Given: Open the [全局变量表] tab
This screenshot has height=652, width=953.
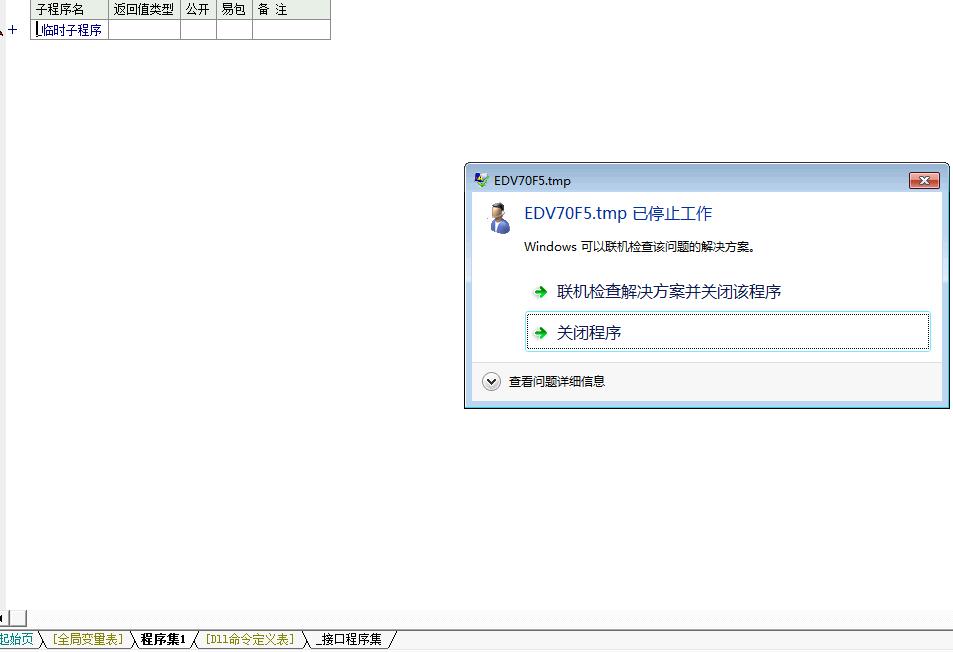Looking at the screenshot, I should pos(88,639).
